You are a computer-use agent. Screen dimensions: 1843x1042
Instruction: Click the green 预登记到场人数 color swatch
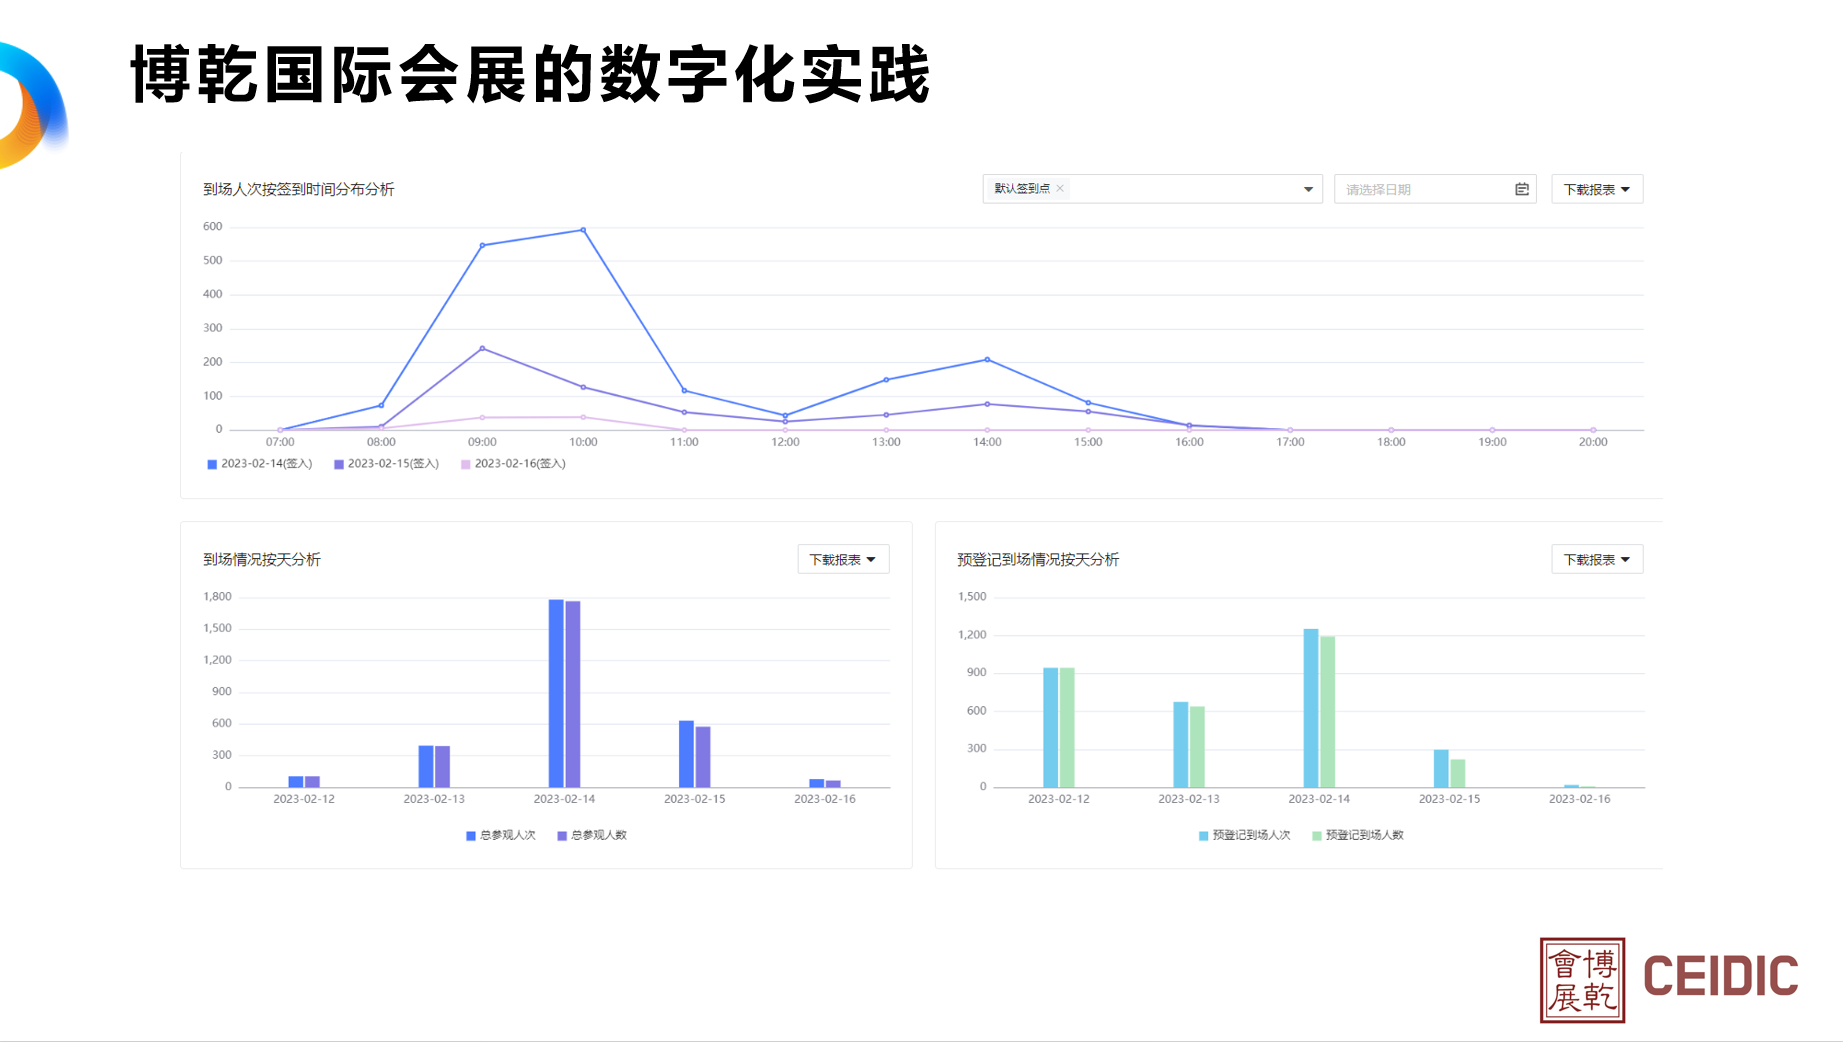[x=1317, y=834]
